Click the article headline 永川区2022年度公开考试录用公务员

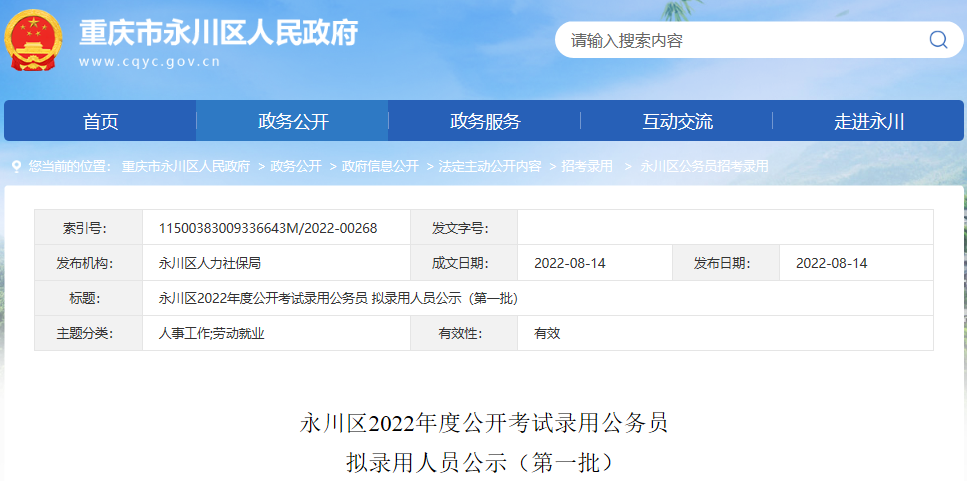484,424
